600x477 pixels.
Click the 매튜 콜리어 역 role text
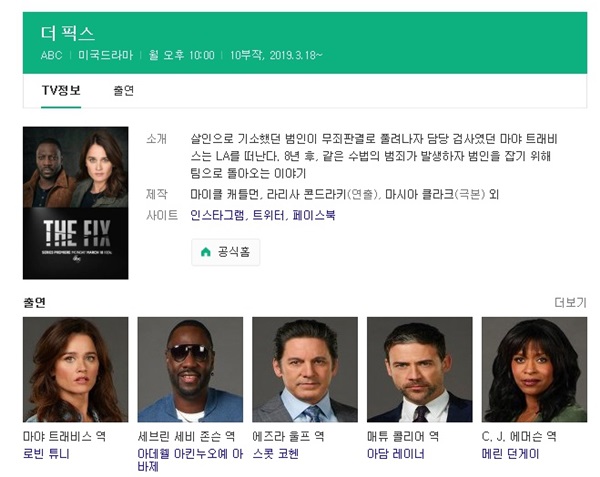(403, 436)
